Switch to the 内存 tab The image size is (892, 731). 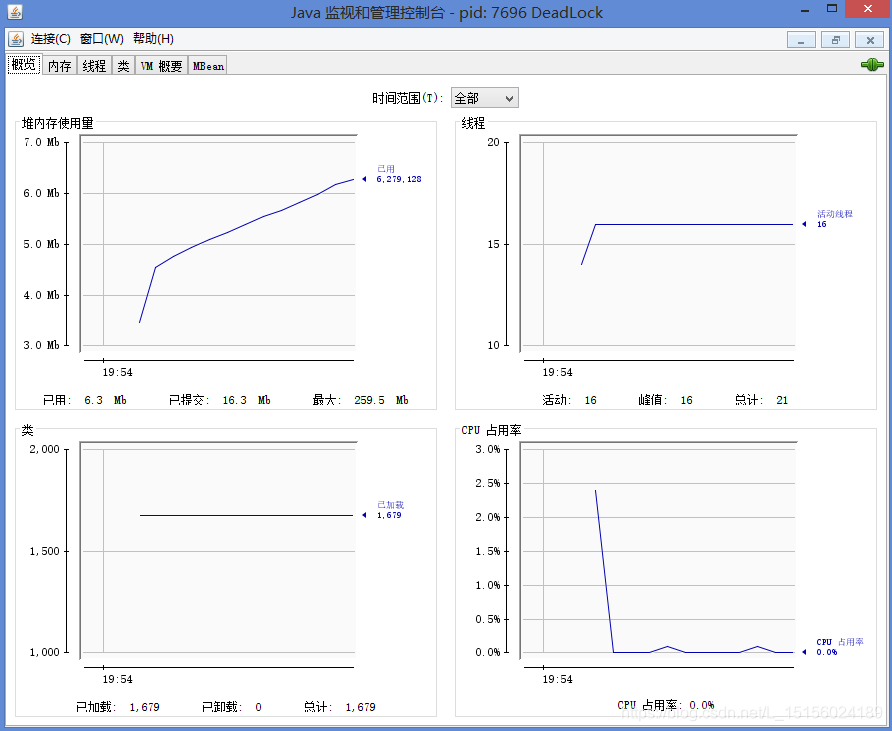[x=58, y=64]
